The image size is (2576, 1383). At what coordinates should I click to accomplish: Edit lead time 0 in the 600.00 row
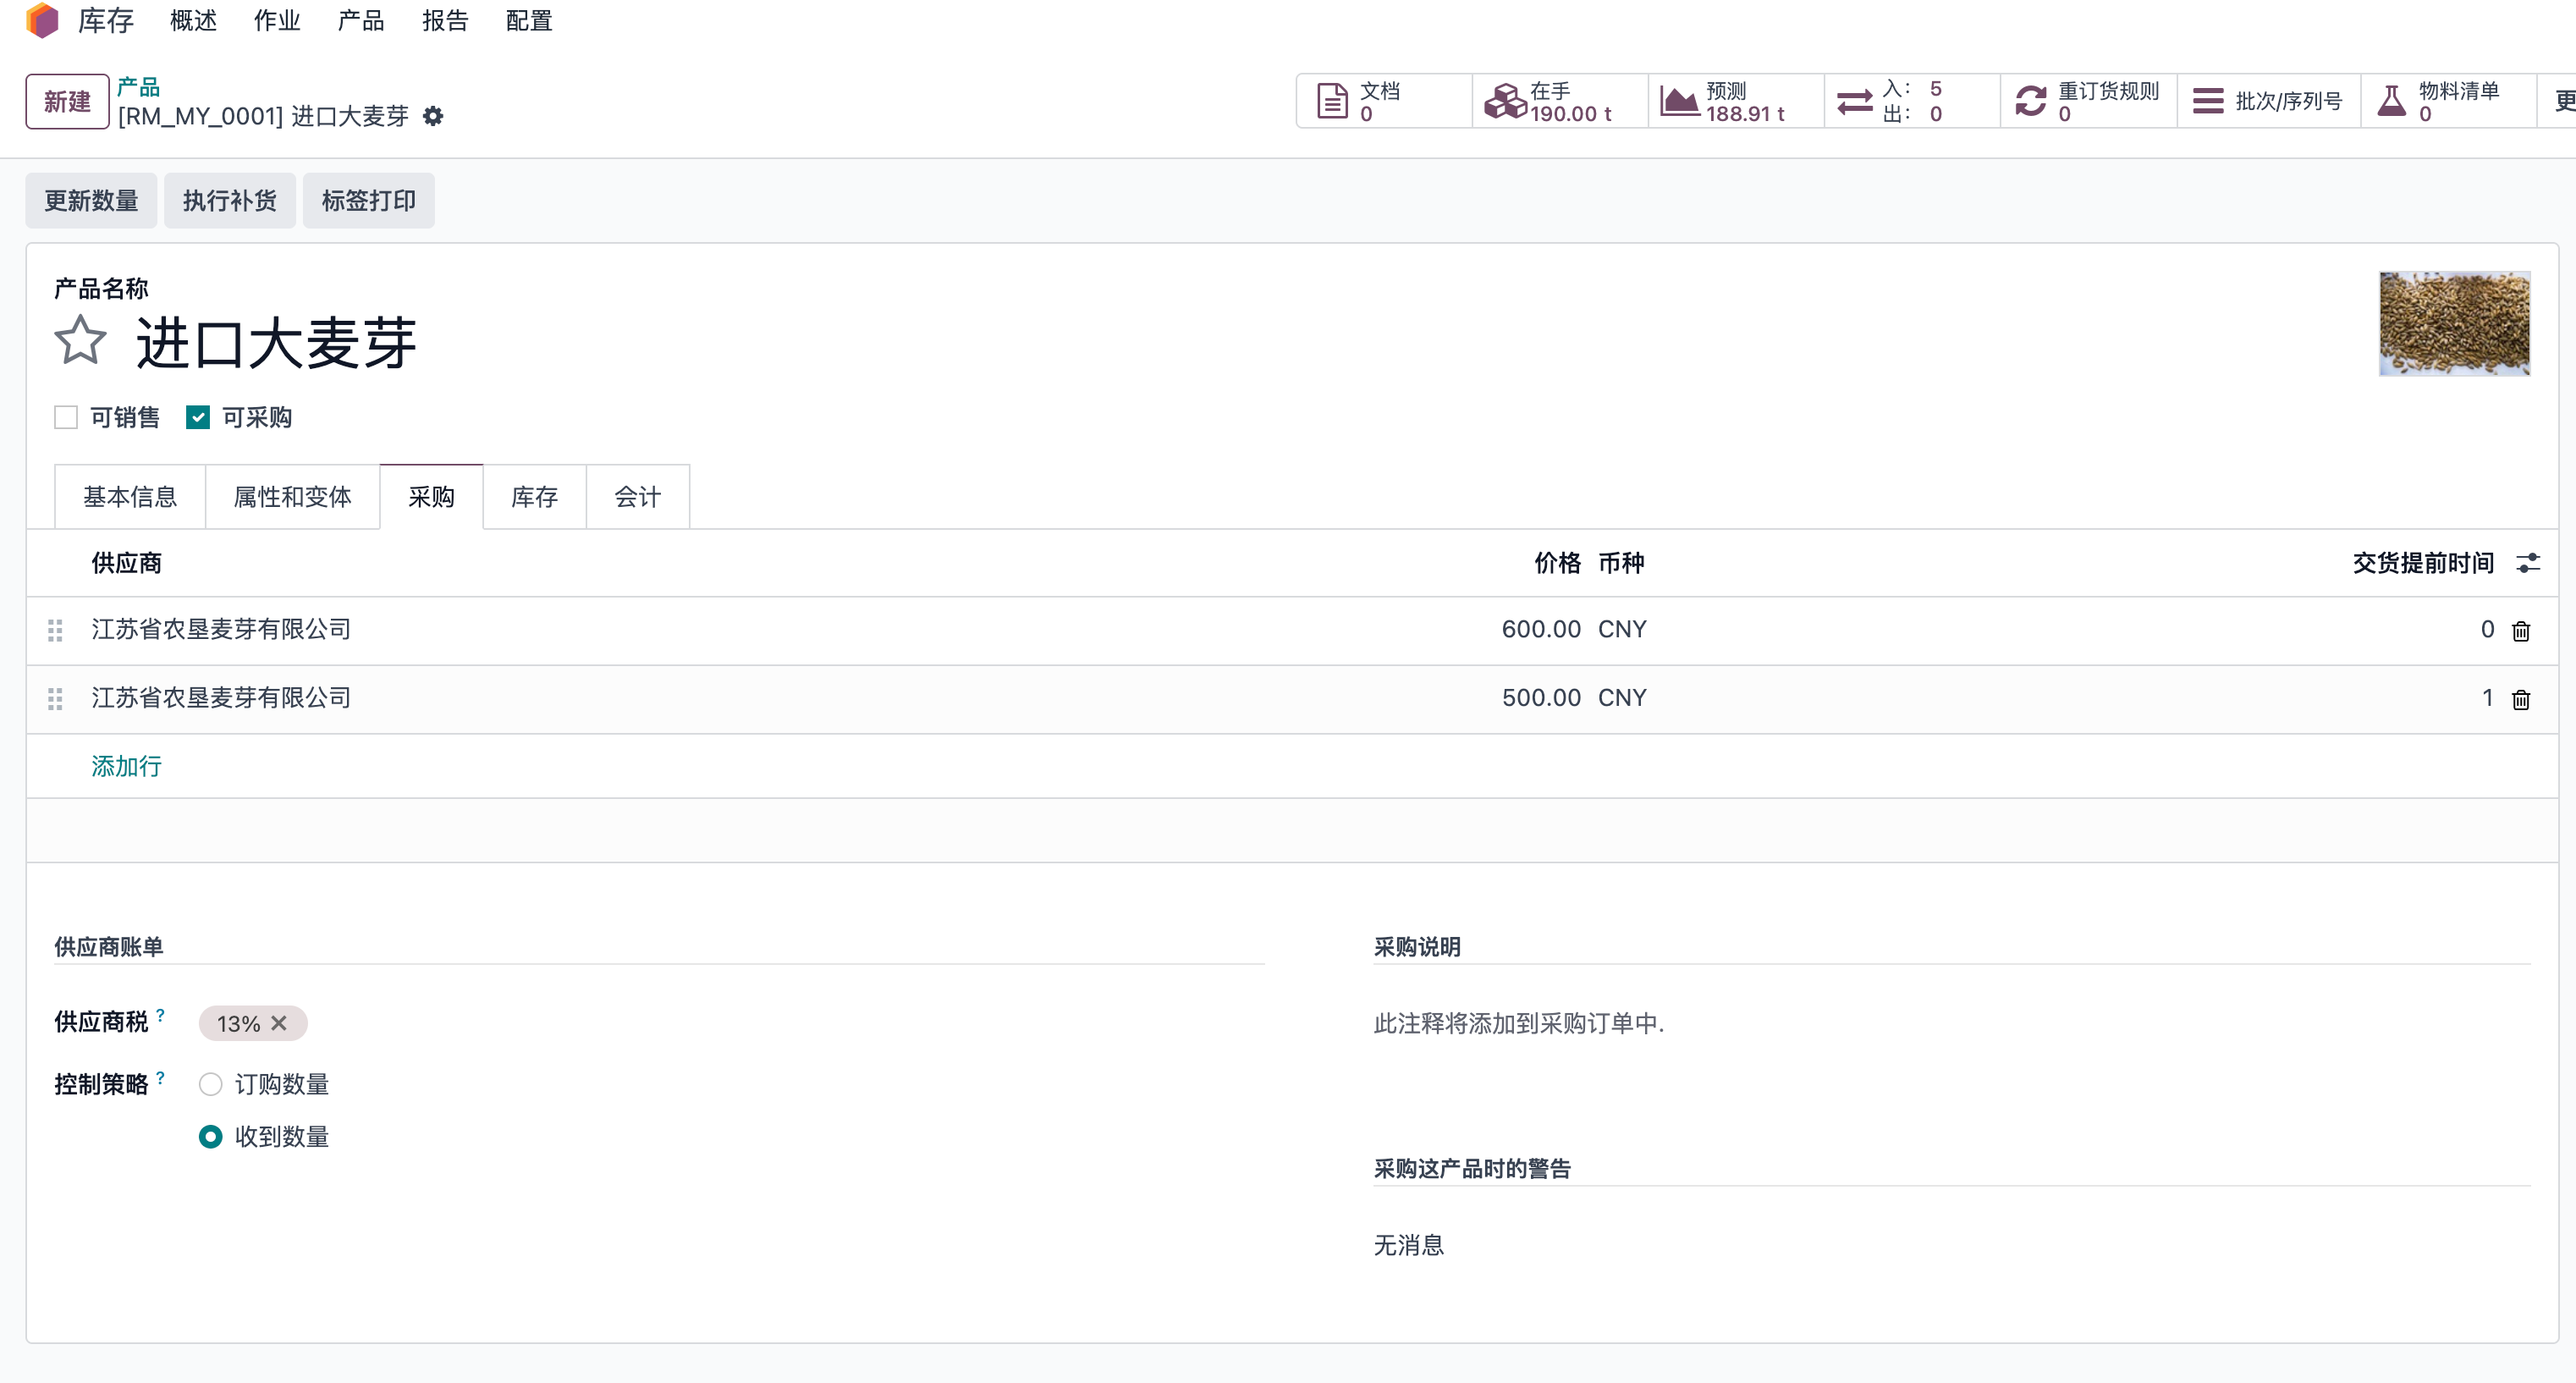(2487, 630)
